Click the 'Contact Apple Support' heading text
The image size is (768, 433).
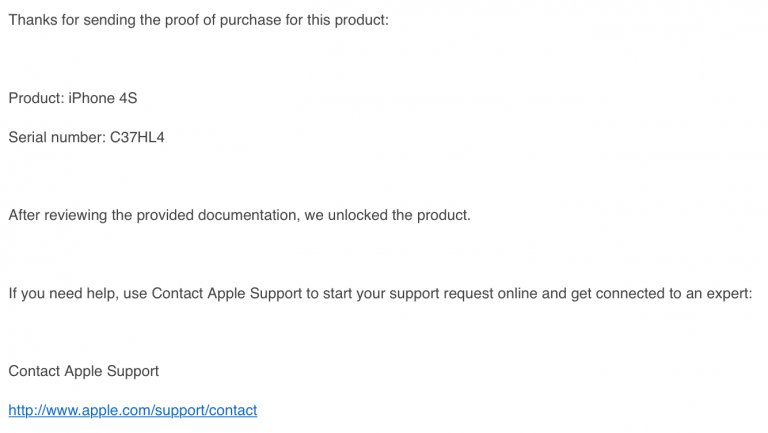pyautogui.click(x=84, y=371)
